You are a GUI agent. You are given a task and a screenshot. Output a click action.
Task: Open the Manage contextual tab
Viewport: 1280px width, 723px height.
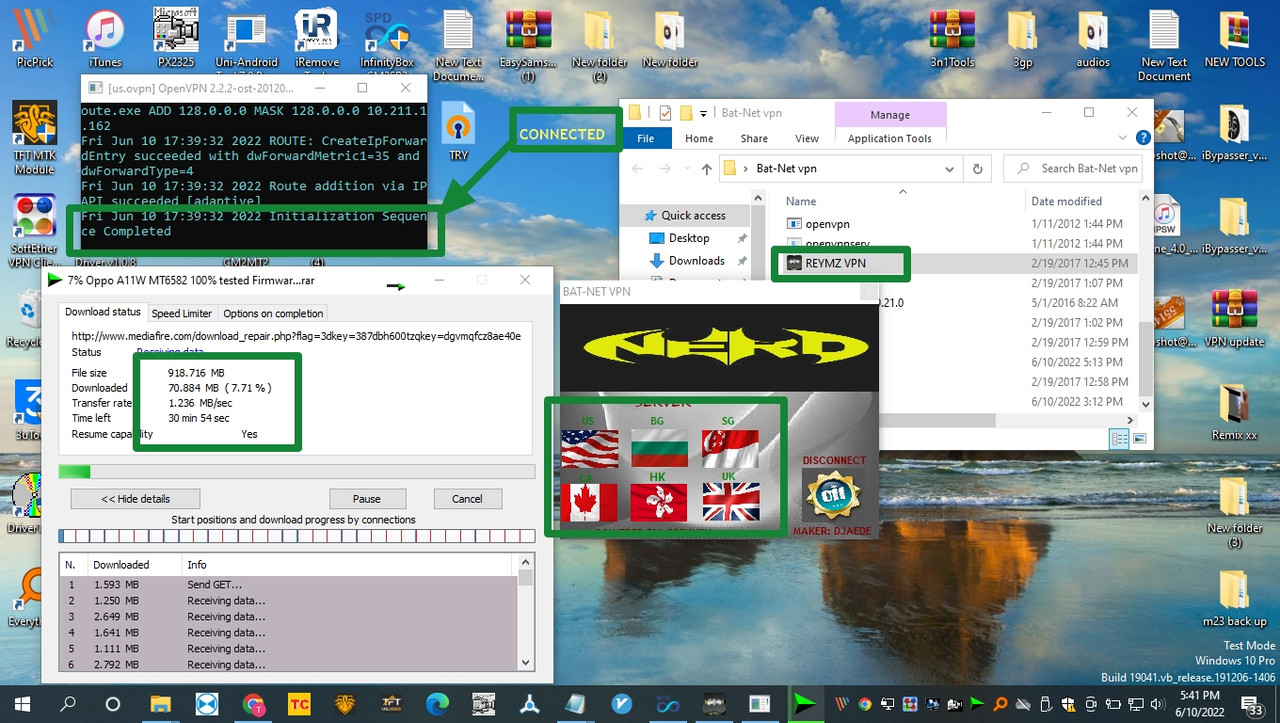[x=889, y=114]
